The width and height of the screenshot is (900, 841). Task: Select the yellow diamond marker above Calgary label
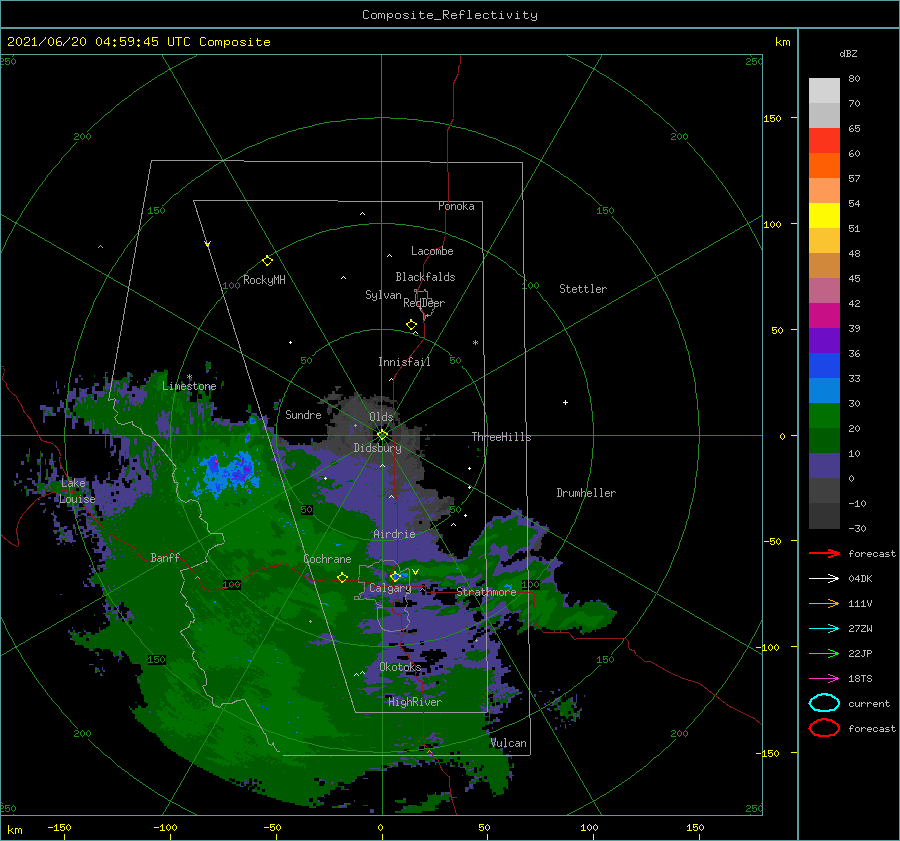[x=395, y=576]
